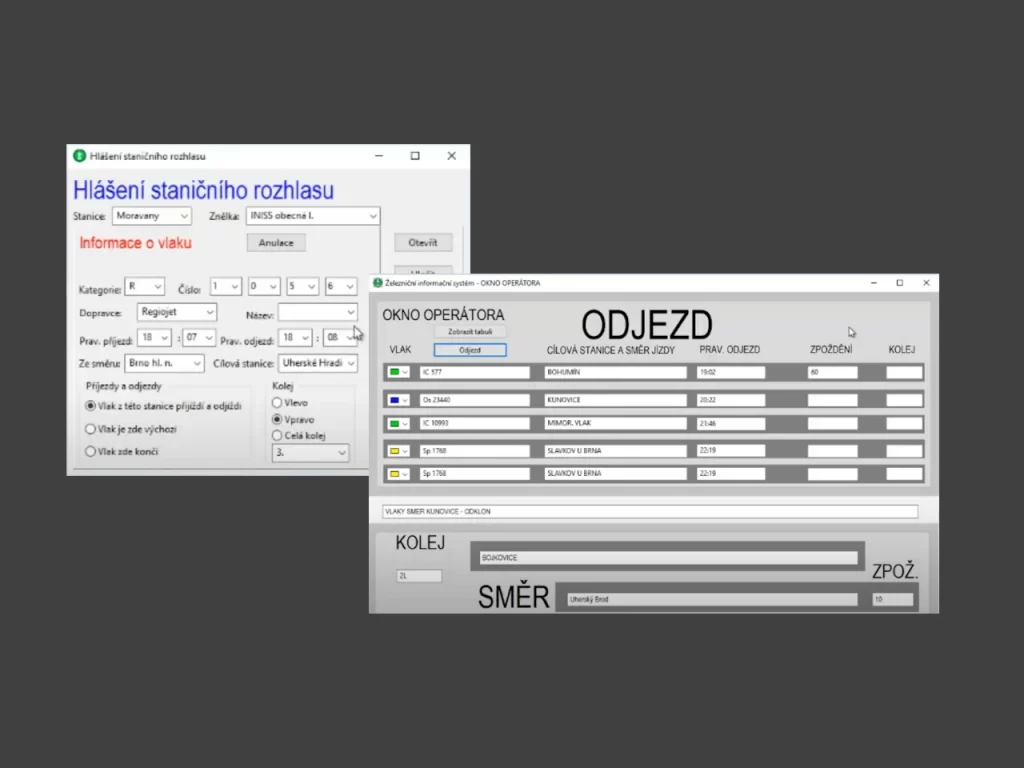Screen dimensions: 1024x768
Task: Choose the 'Vlevo' track side option
Action: point(278,402)
